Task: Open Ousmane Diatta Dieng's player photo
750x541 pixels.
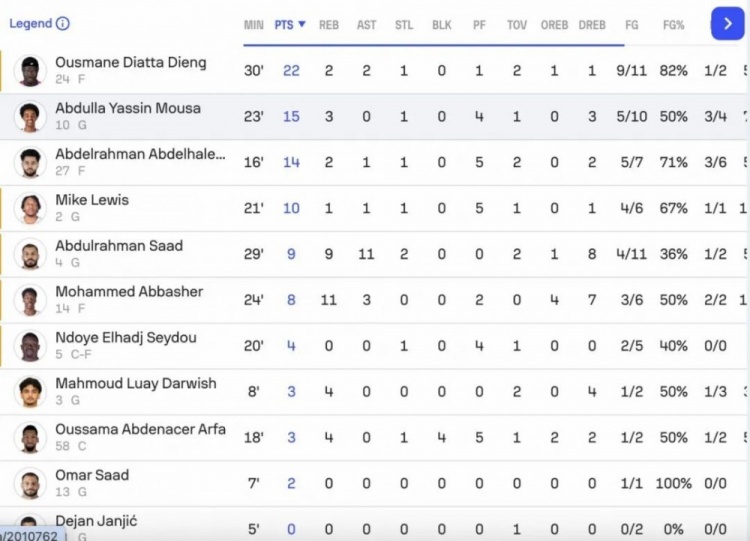Action: pyautogui.click(x=30, y=71)
